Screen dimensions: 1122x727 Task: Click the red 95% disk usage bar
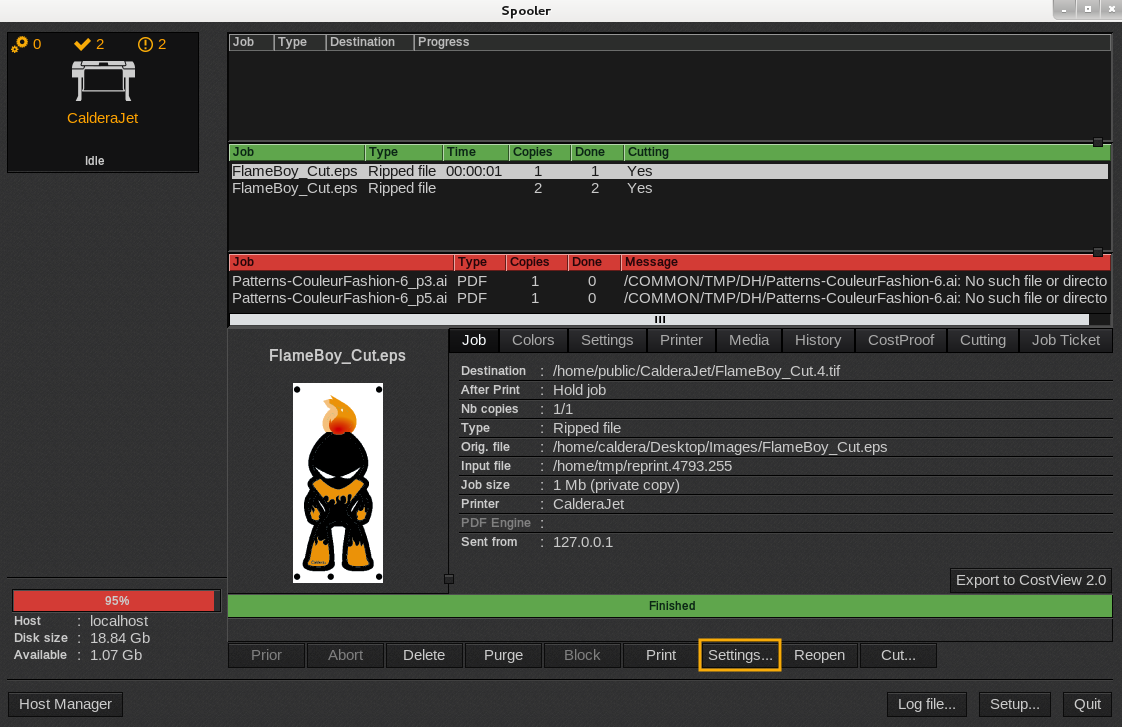pyautogui.click(x=116, y=601)
